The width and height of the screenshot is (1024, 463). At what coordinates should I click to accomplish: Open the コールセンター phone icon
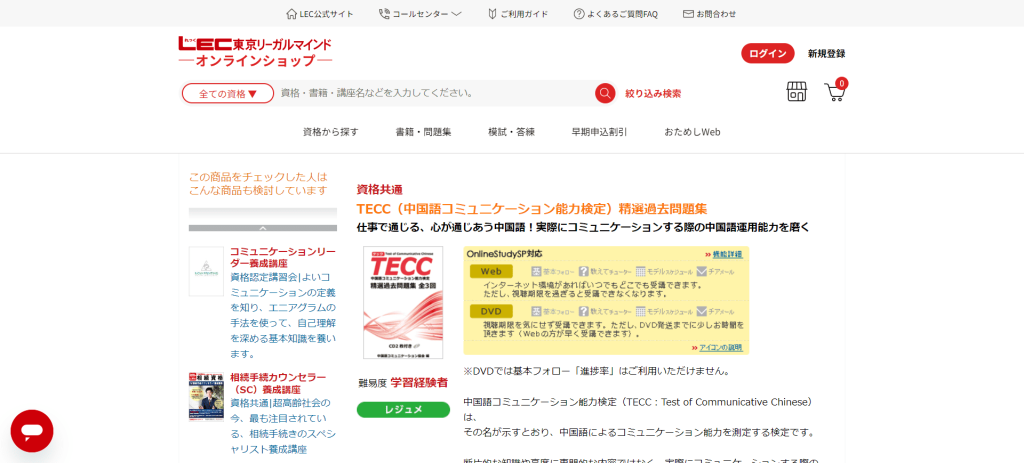coord(384,14)
